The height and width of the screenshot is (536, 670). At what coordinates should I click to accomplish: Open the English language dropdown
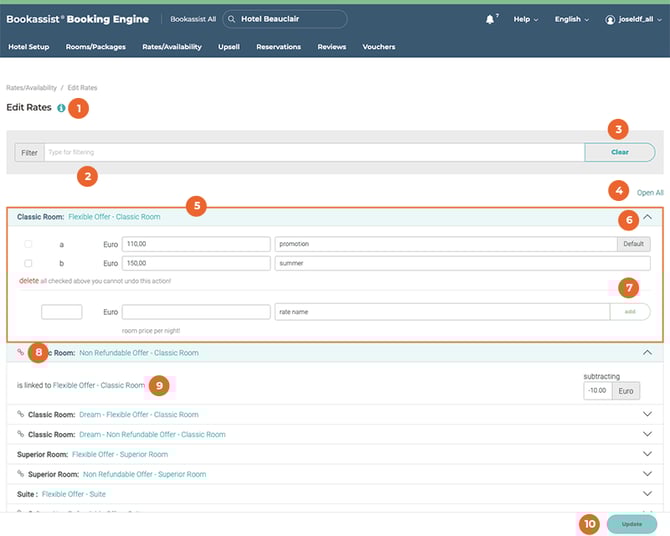pyautogui.click(x=573, y=19)
